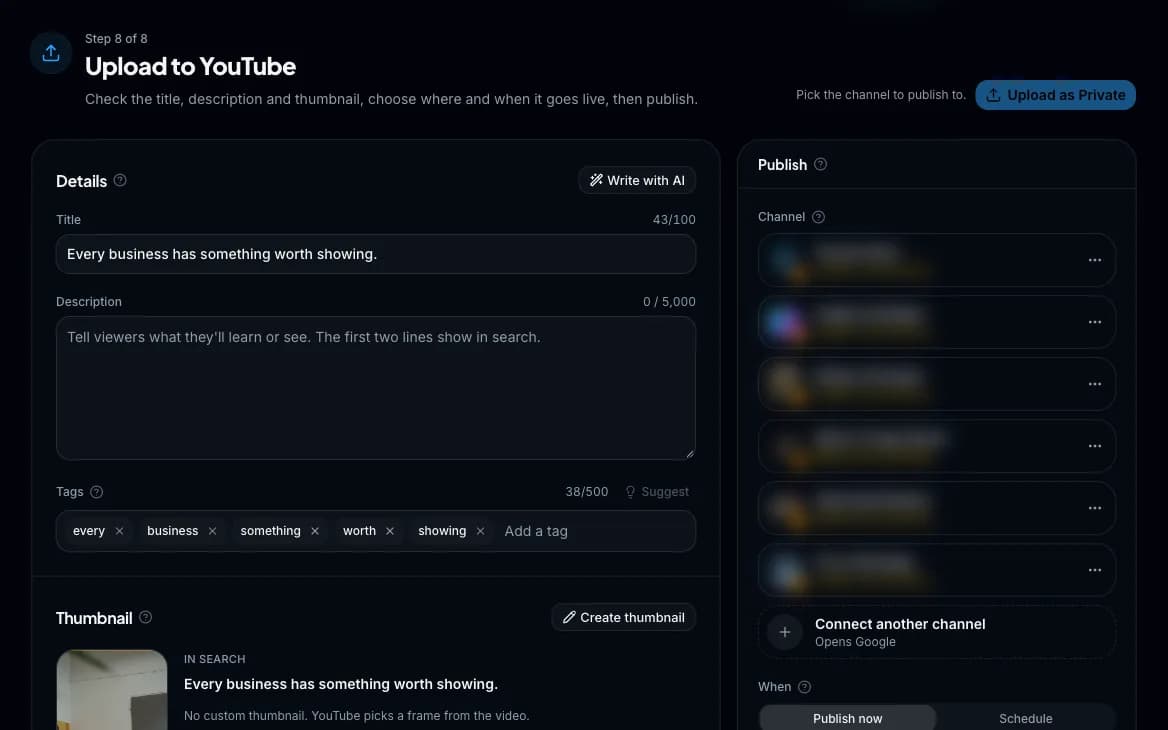The image size is (1168, 730).
Task: Click IN SEARCH preview title text
Action: coord(340,684)
